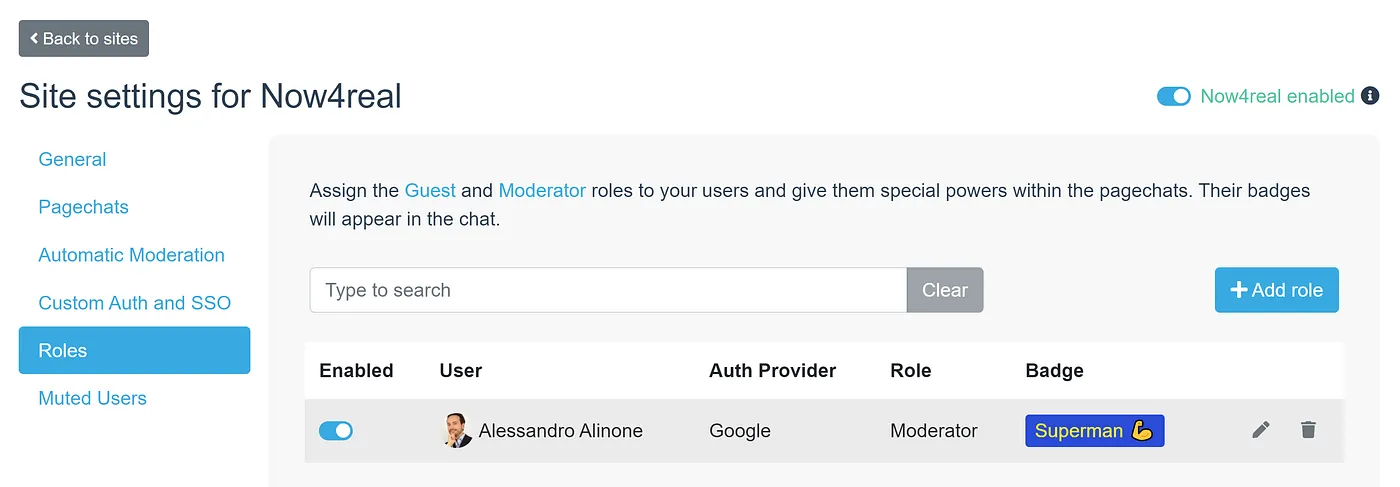Open the Pagechats settings section

point(83,207)
